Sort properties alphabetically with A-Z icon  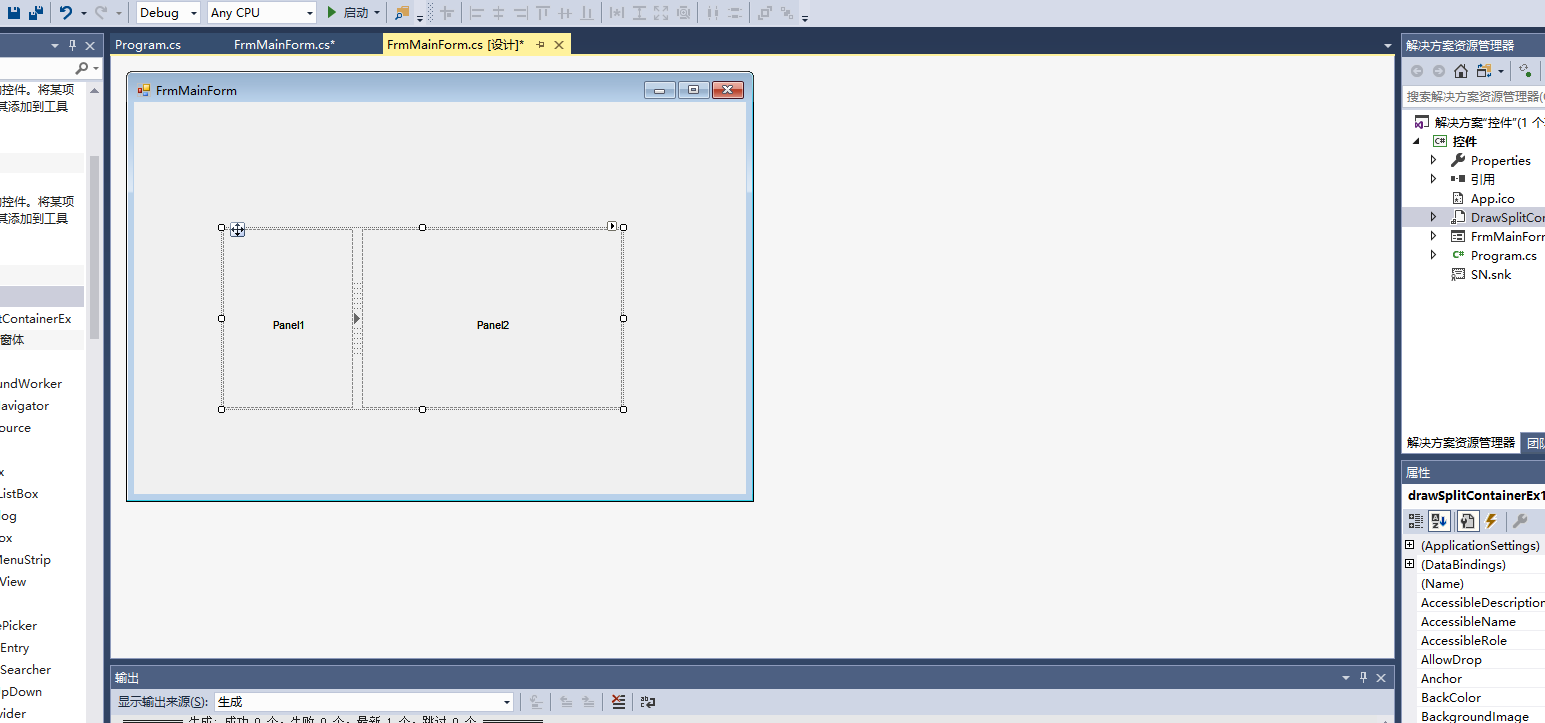1439,521
